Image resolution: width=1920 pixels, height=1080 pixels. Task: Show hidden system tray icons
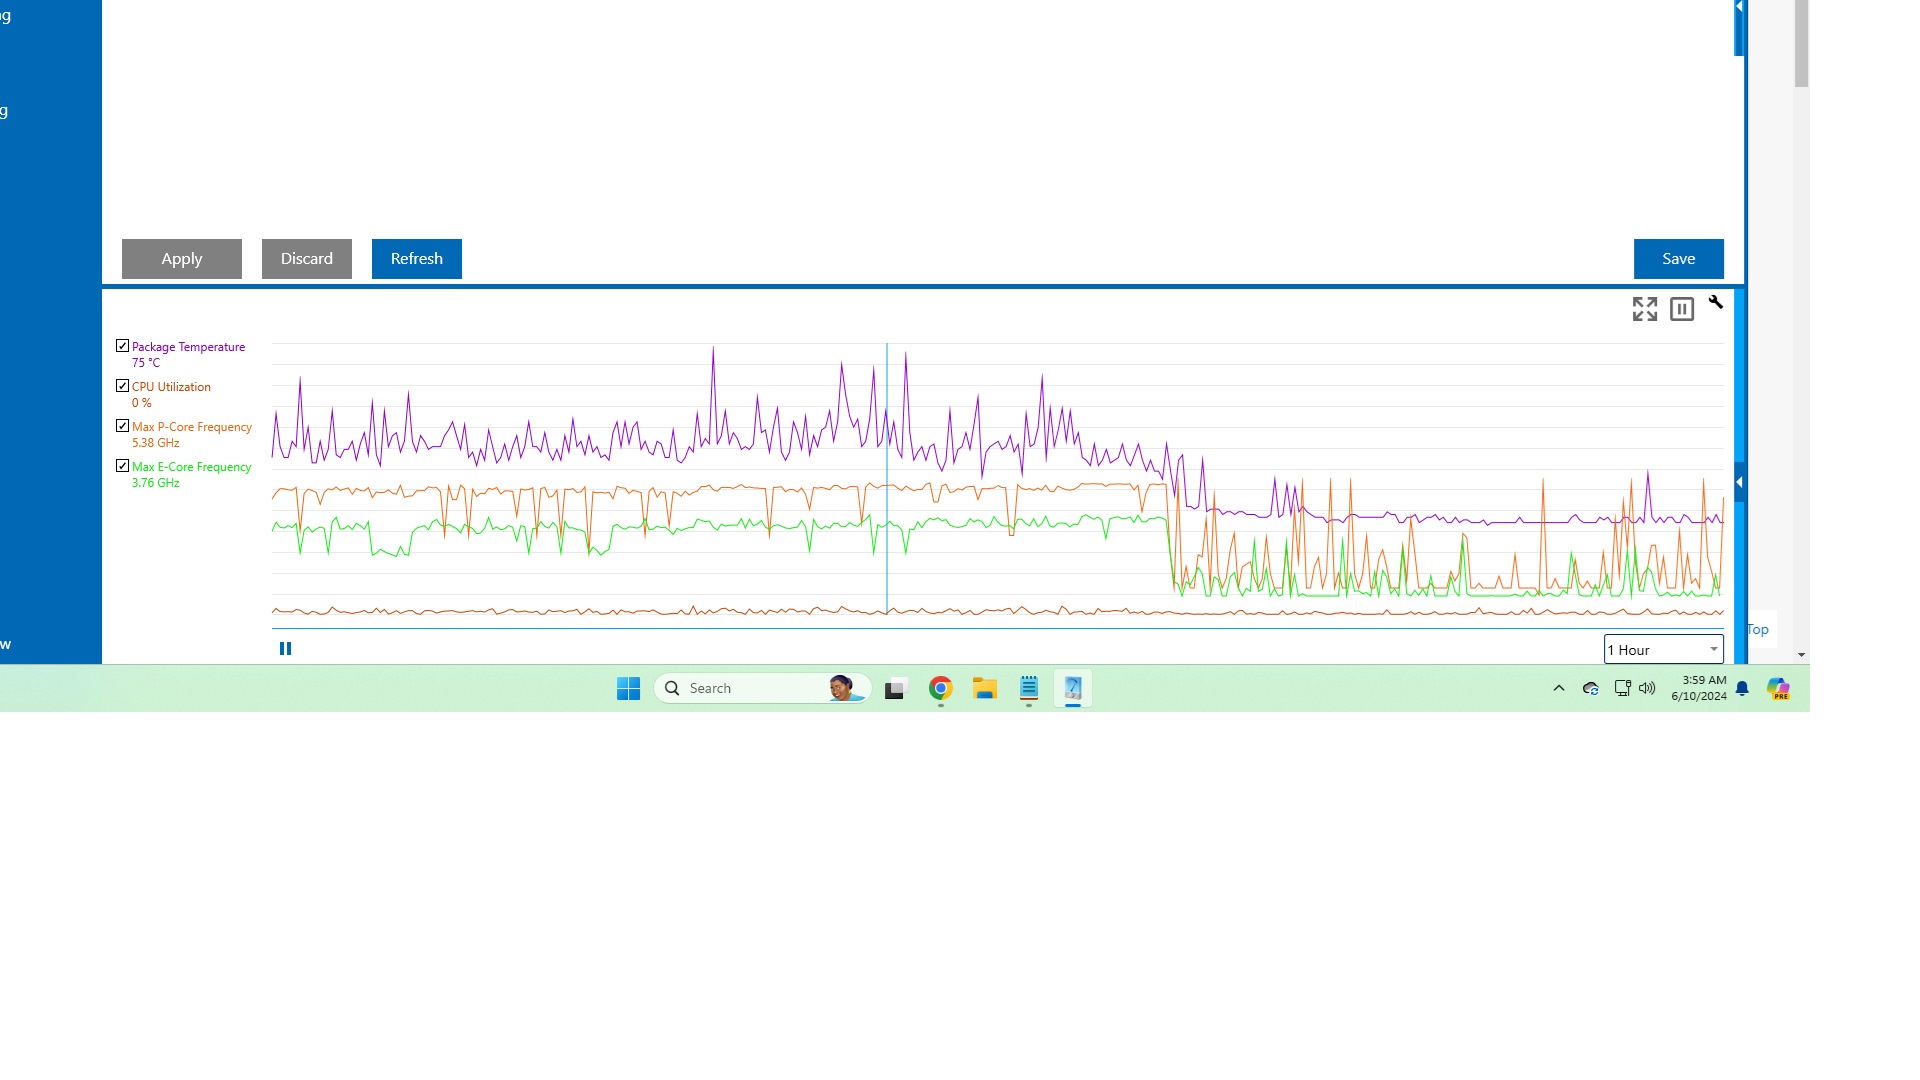click(x=1558, y=688)
